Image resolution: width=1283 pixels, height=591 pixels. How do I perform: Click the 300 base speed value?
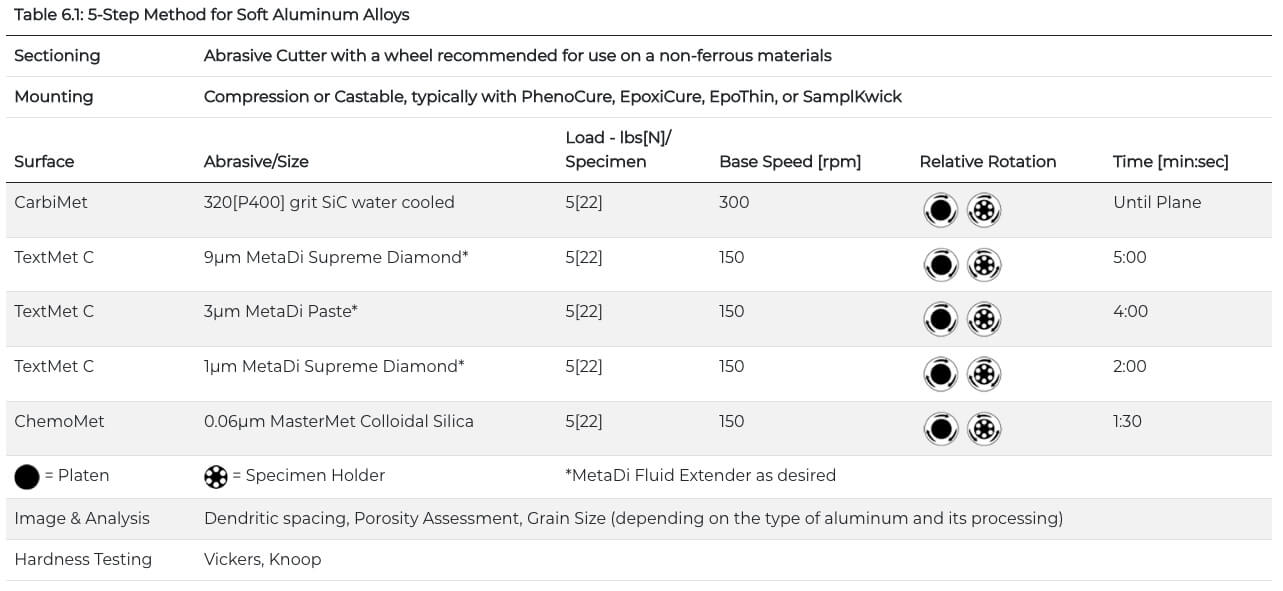tap(732, 202)
